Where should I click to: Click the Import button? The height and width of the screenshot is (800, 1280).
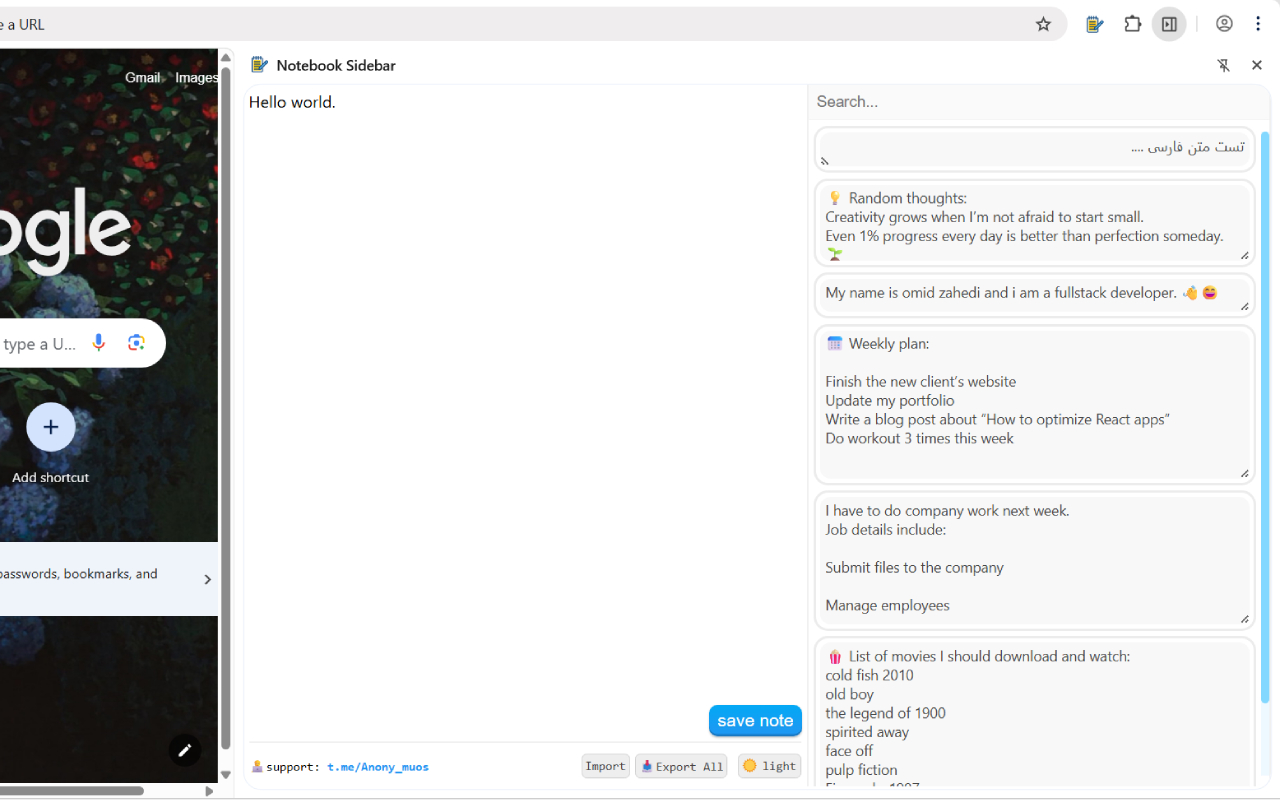[605, 766]
